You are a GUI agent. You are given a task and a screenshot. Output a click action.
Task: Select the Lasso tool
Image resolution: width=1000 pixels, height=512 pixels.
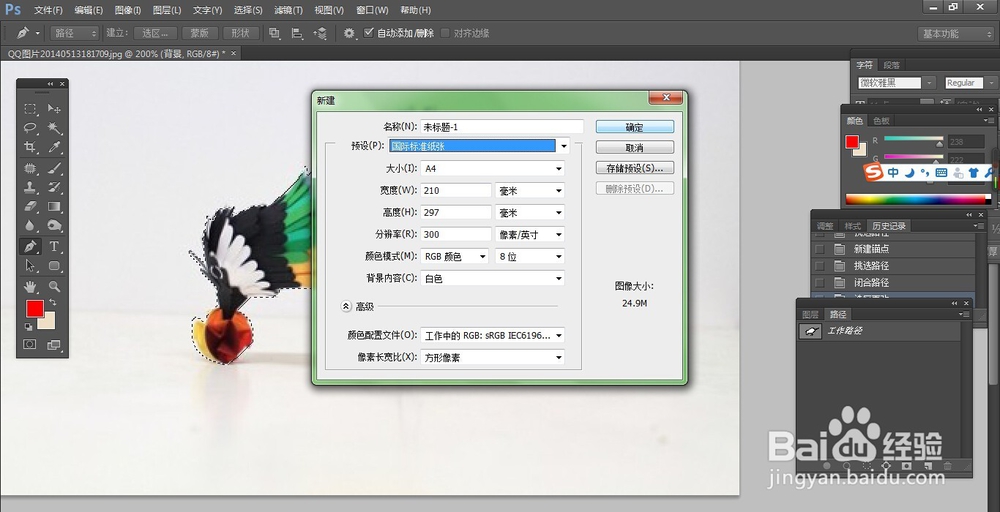[30, 128]
